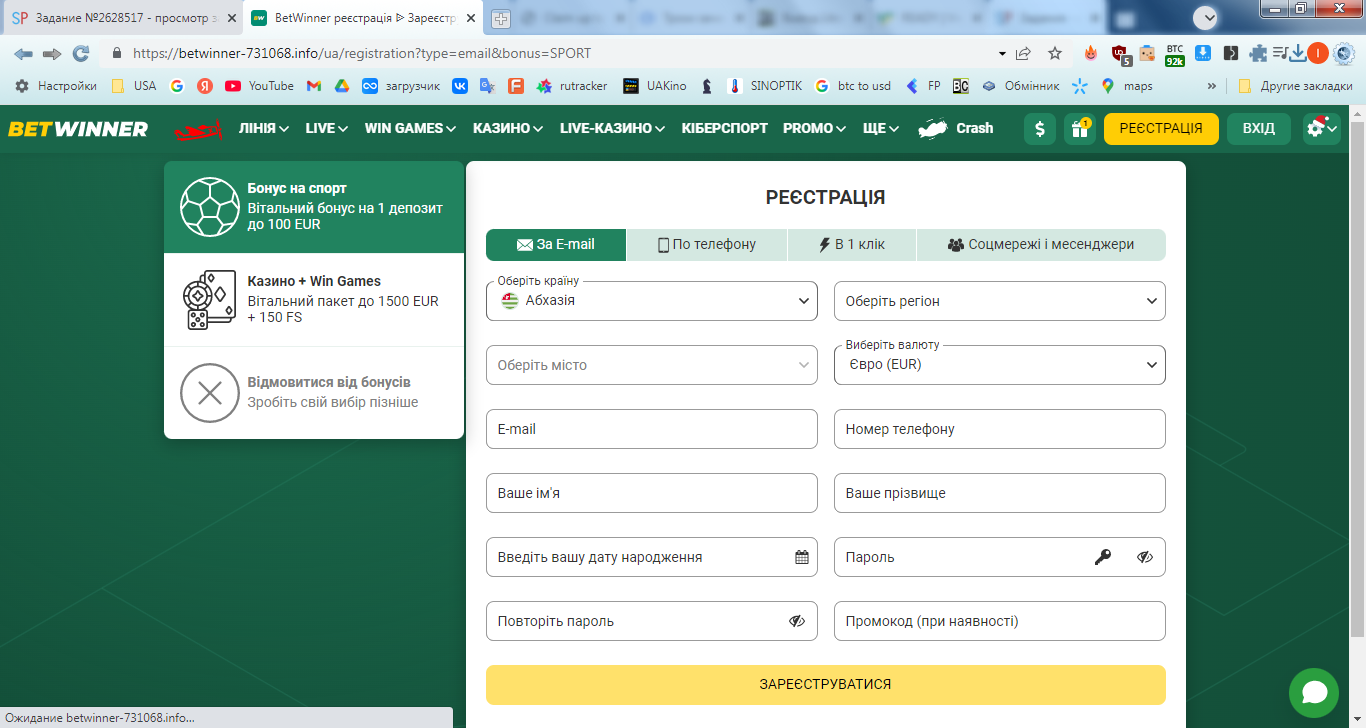Image resolution: width=1366 pixels, height=728 pixels.
Task: Switch to Соцмережі і месенджери tab
Action: pyautogui.click(x=1041, y=244)
